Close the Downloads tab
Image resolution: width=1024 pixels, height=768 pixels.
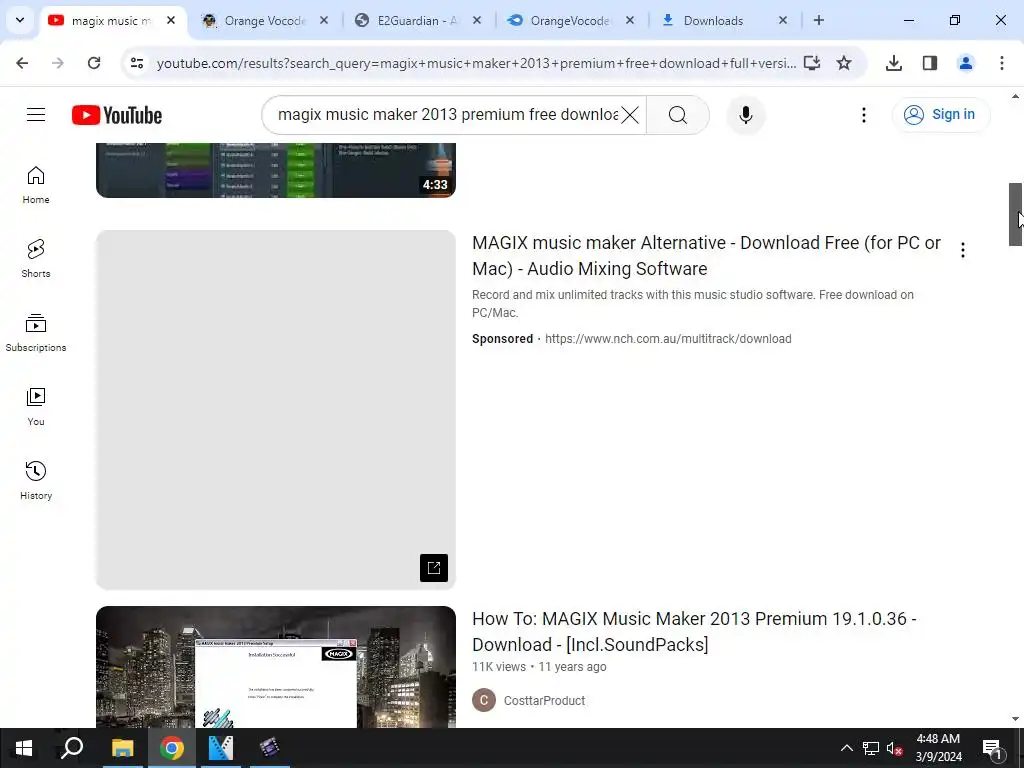(x=783, y=21)
